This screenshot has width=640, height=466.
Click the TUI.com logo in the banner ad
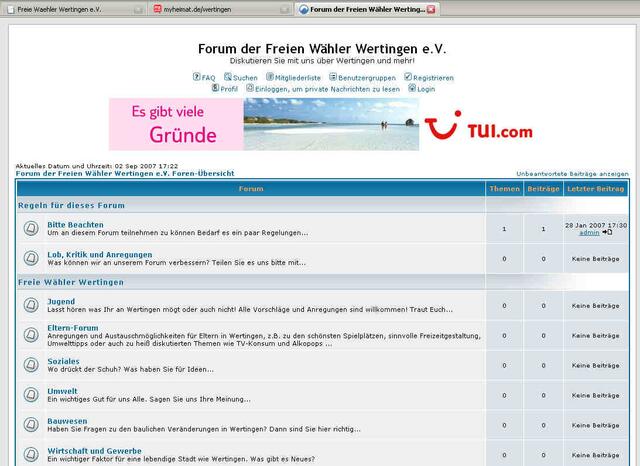click(x=478, y=125)
